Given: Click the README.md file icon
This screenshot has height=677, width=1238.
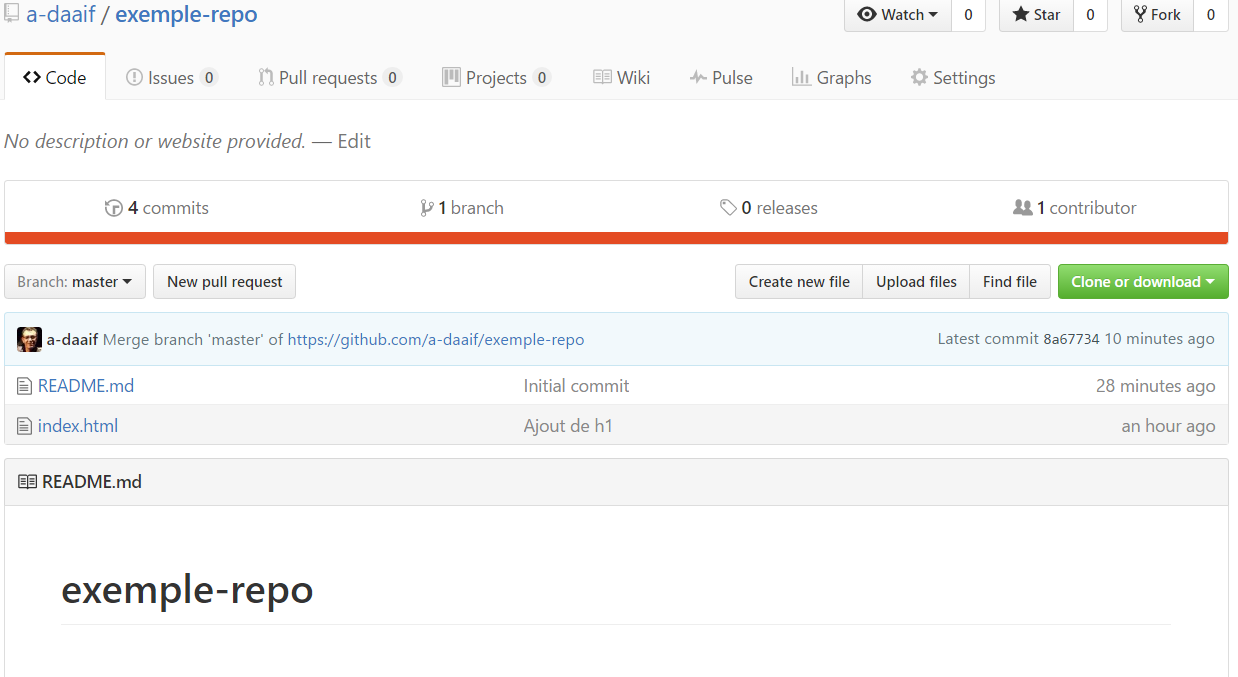Looking at the screenshot, I should tap(25, 386).
